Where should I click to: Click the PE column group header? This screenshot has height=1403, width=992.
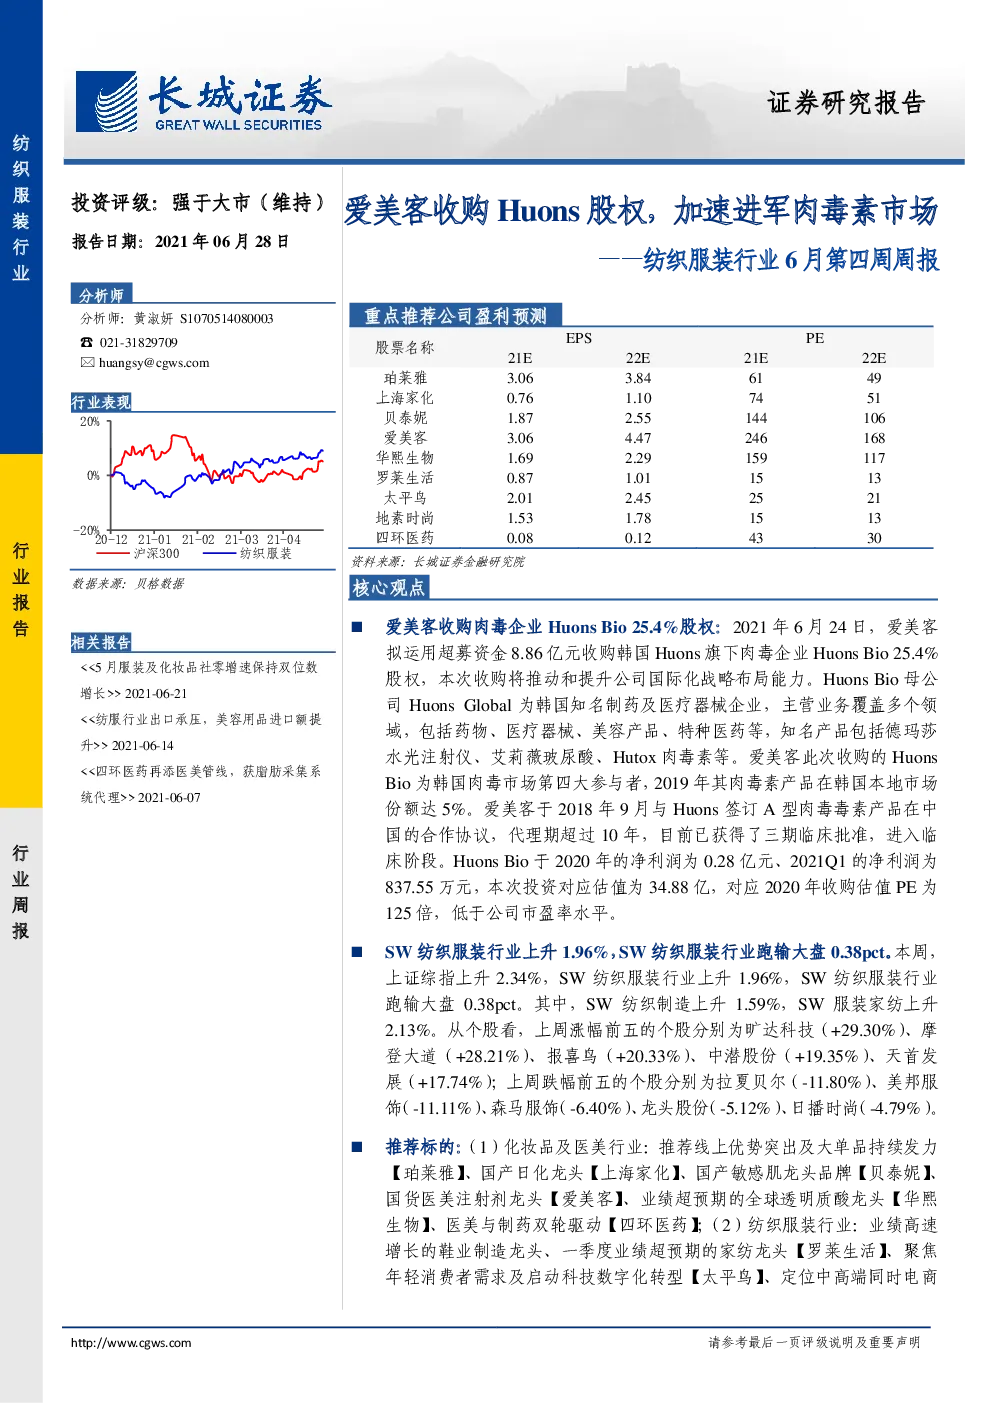815,338
